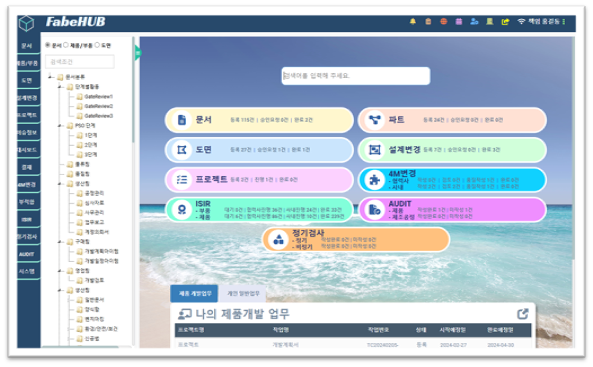Collapse the 문서분류 root tree node
The image size is (593, 367).
[50, 77]
